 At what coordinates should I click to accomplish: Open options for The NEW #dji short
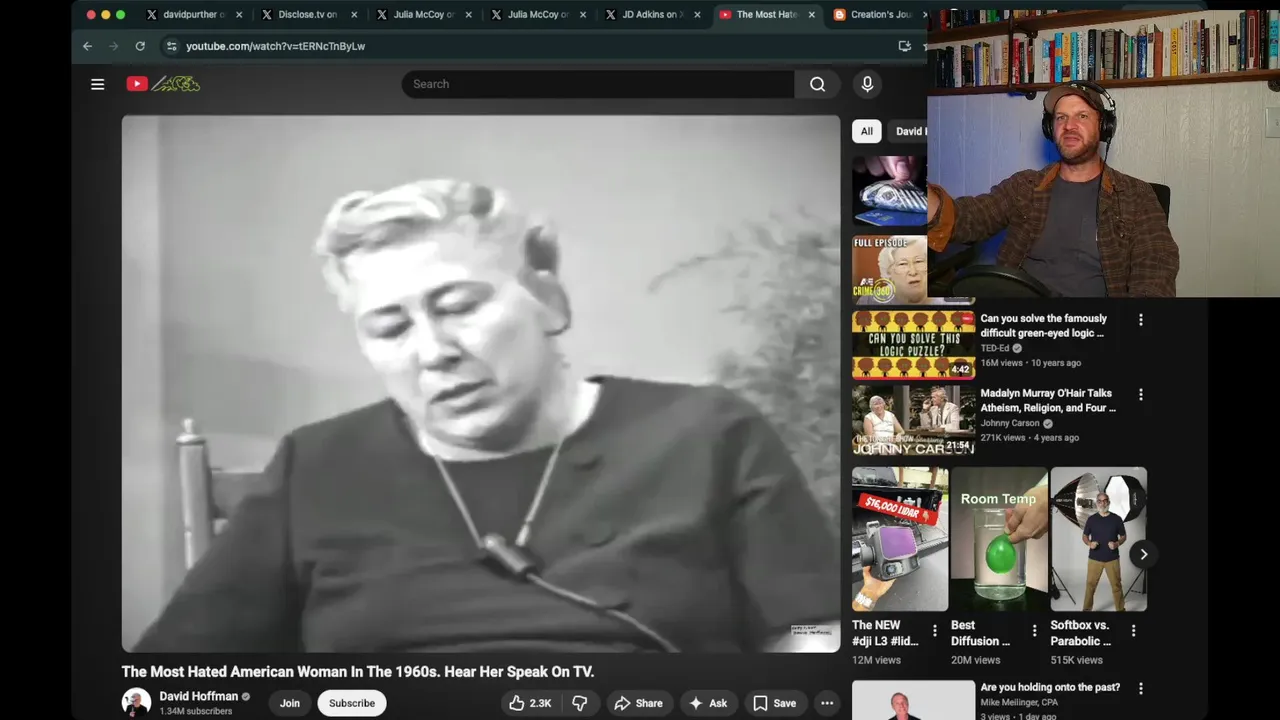(x=935, y=631)
